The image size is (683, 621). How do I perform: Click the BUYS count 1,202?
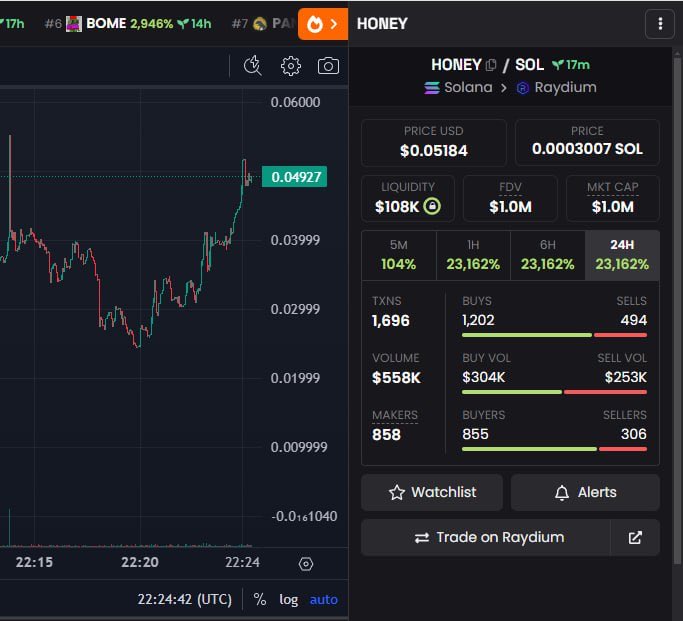click(x=478, y=321)
